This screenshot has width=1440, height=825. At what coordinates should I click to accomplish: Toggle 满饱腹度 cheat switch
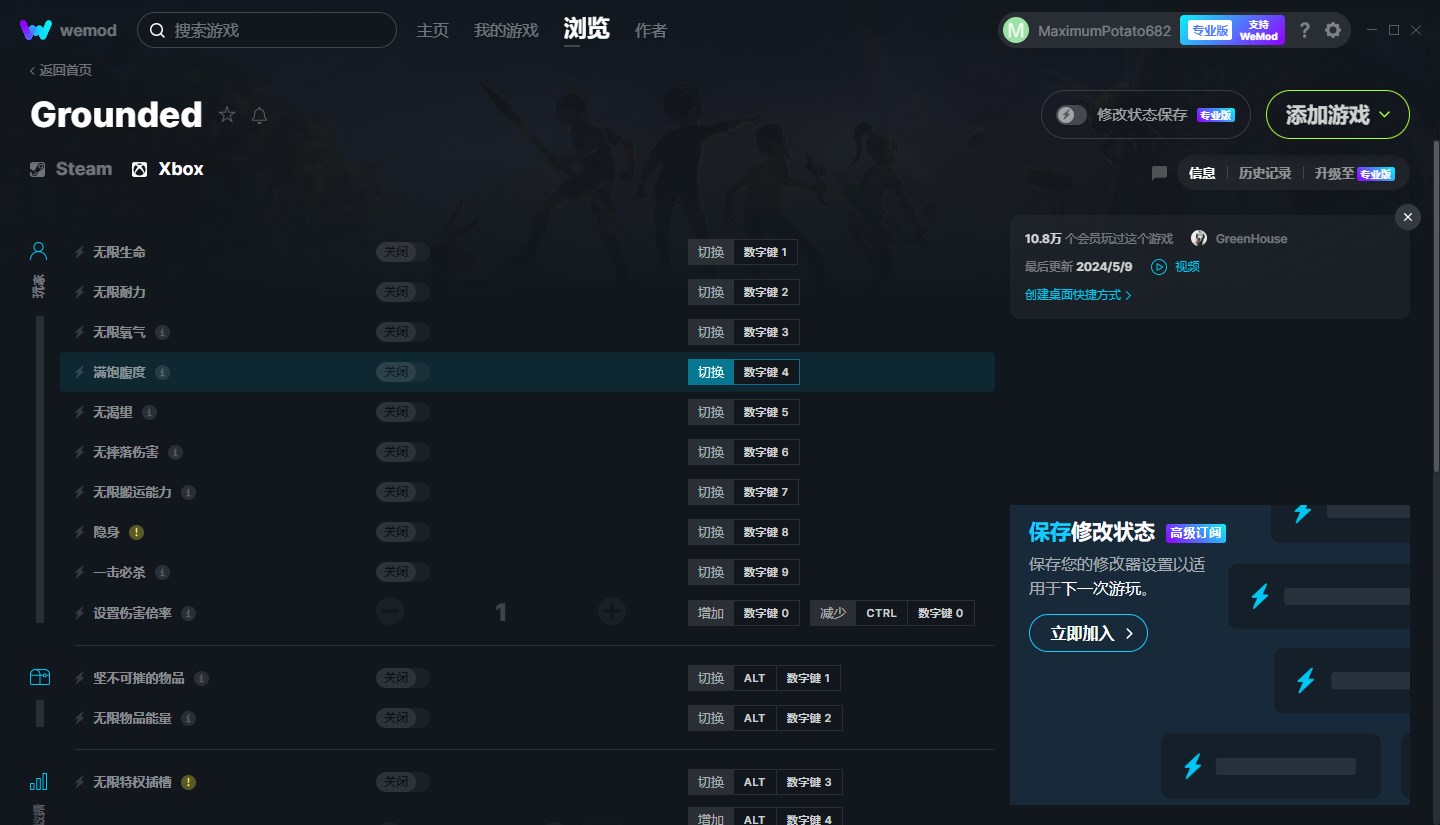pos(403,372)
